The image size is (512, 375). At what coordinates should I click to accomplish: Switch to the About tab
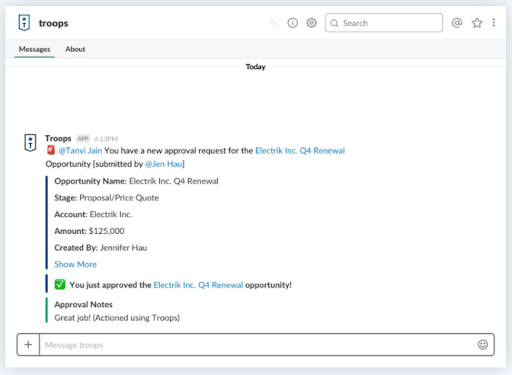[x=75, y=49]
